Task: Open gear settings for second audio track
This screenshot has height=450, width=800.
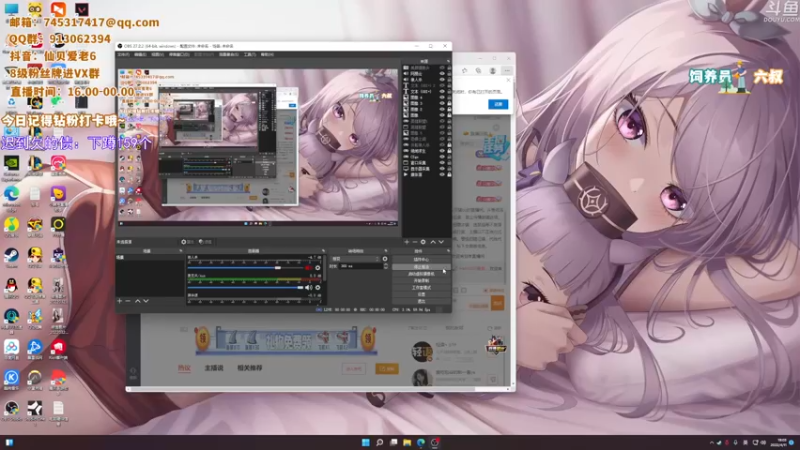Action: point(317,288)
